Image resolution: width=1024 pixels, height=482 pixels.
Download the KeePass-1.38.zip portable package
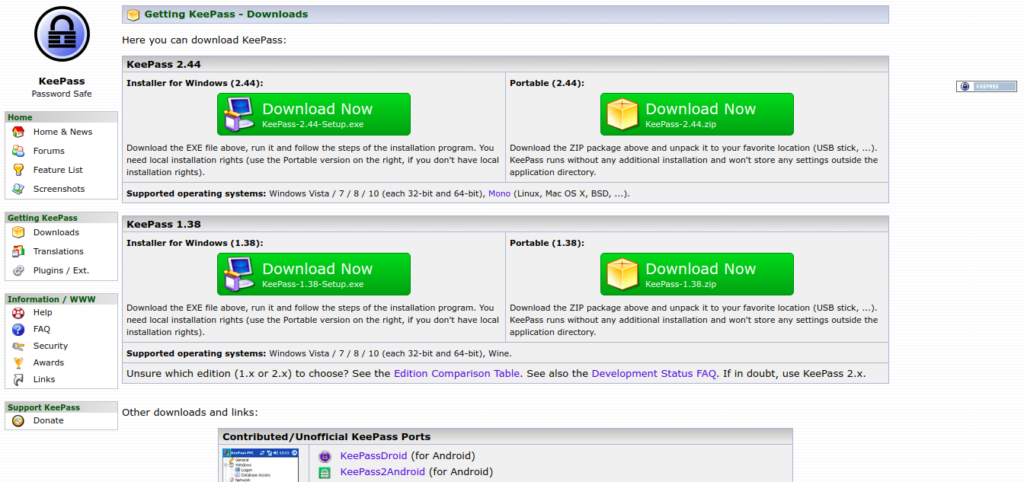[697, 274]
